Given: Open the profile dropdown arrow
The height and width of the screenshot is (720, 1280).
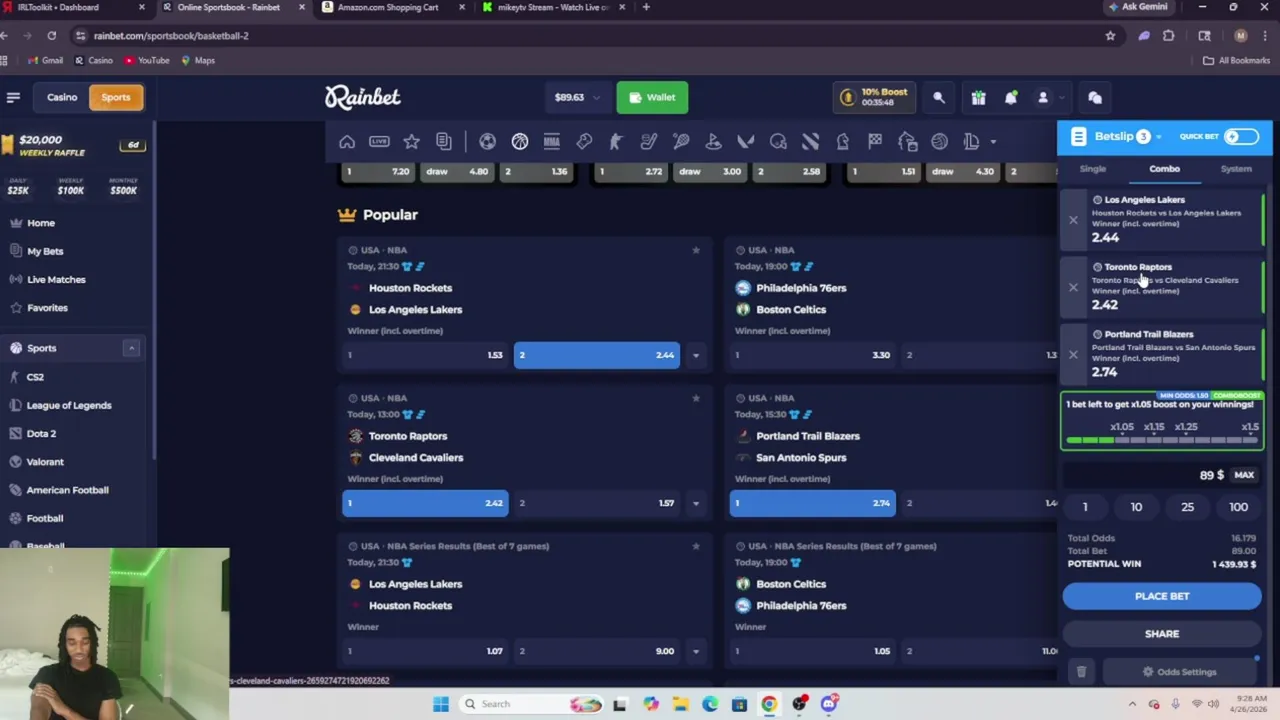Looking at the screenshot, I should (1060, 97).
